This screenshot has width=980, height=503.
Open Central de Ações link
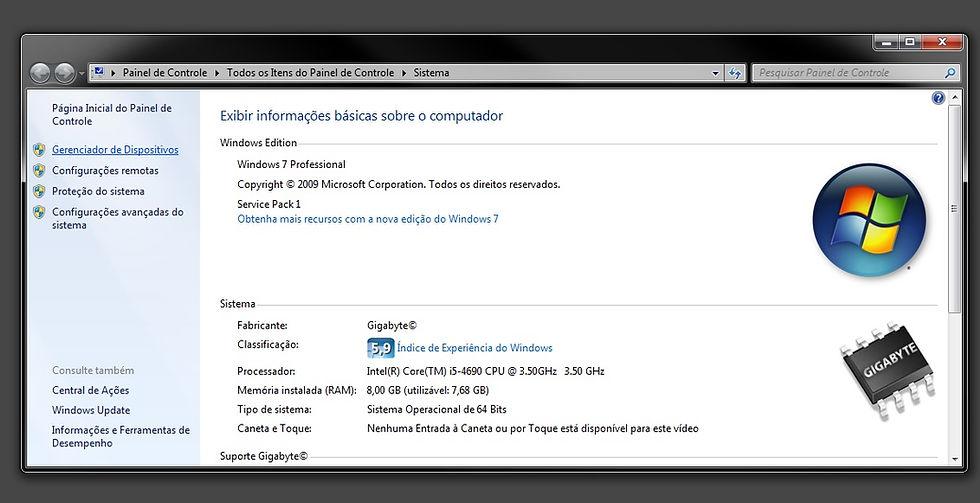(x=91, y=390)
